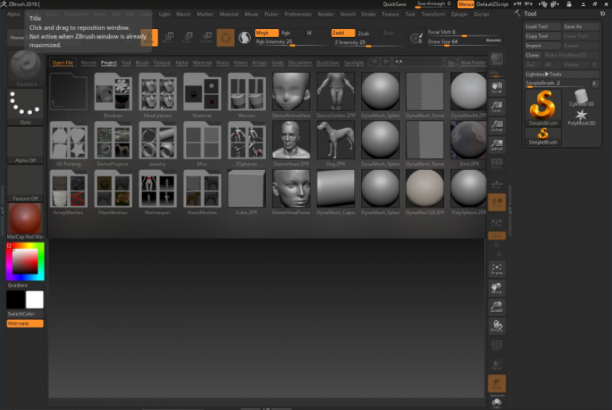
Task: Select the white secondary color swatch
Action: [34, 300]
